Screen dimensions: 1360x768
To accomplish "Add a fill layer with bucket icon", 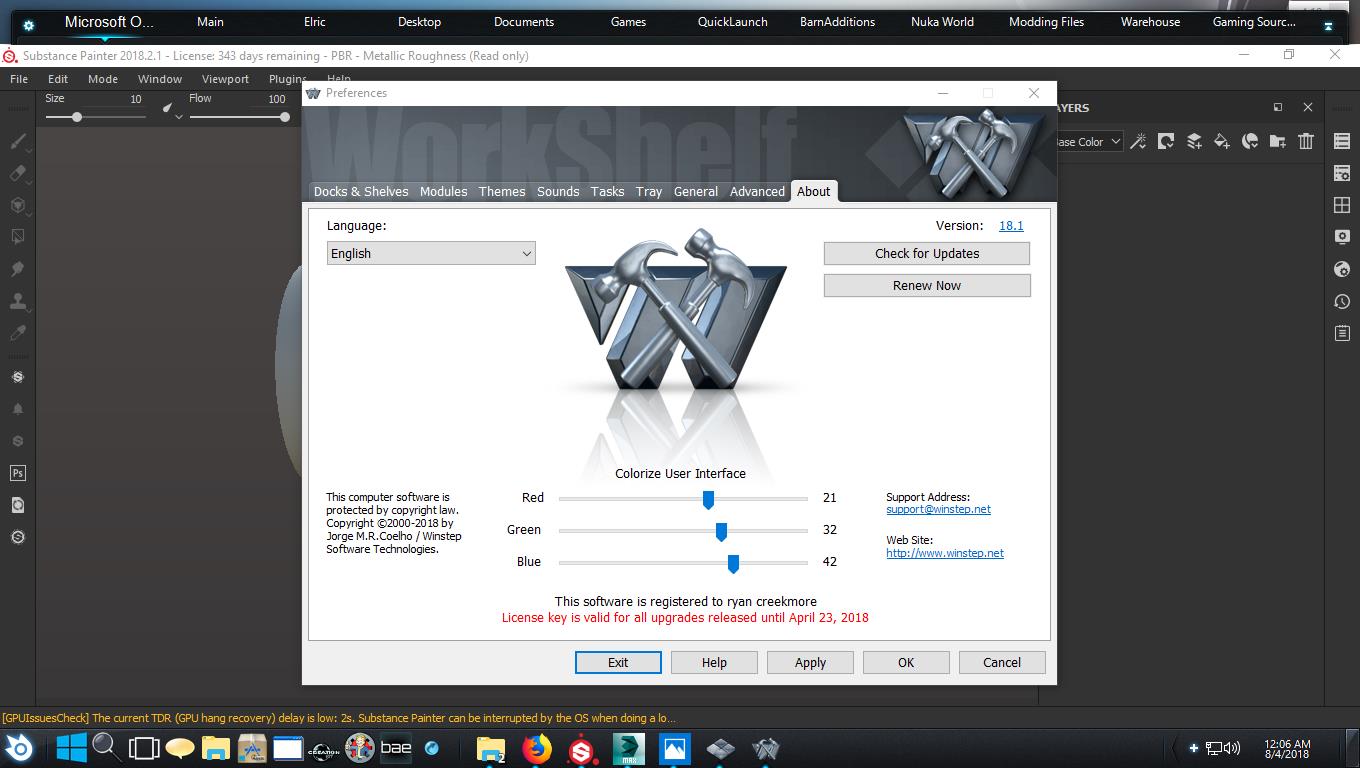I will (x=1222, y=142).
